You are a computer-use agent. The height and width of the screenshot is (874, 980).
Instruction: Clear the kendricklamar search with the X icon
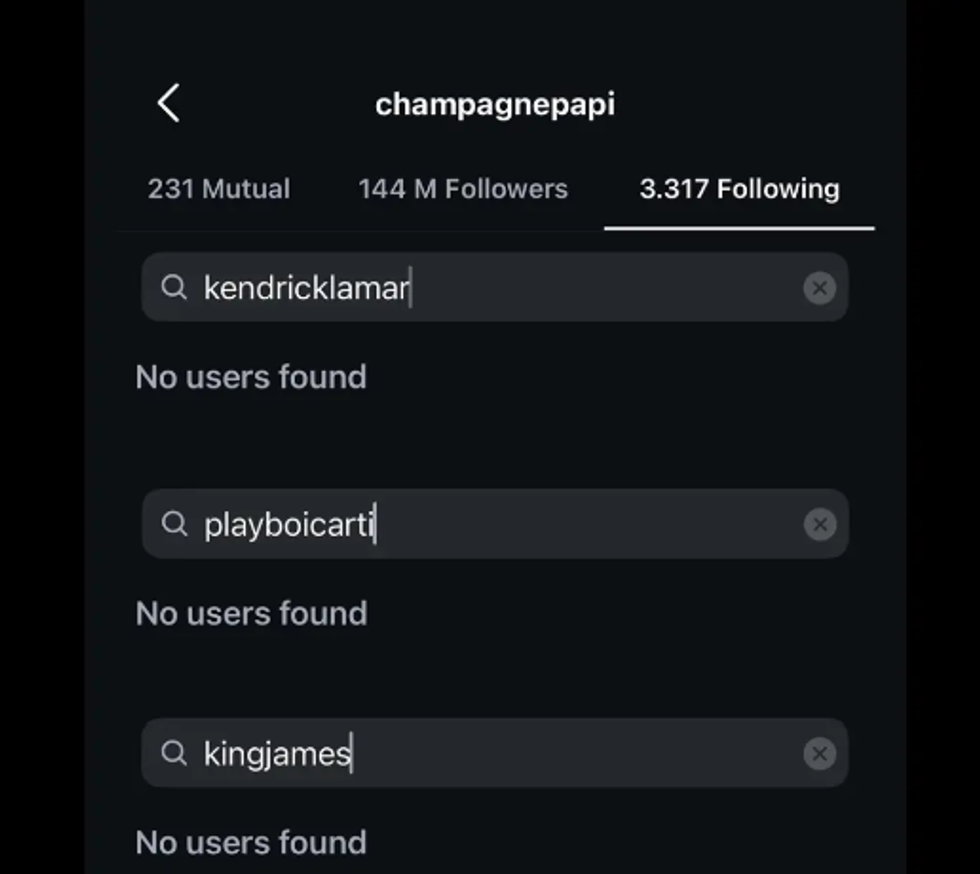pyautogui.click(x=819, y=288)
